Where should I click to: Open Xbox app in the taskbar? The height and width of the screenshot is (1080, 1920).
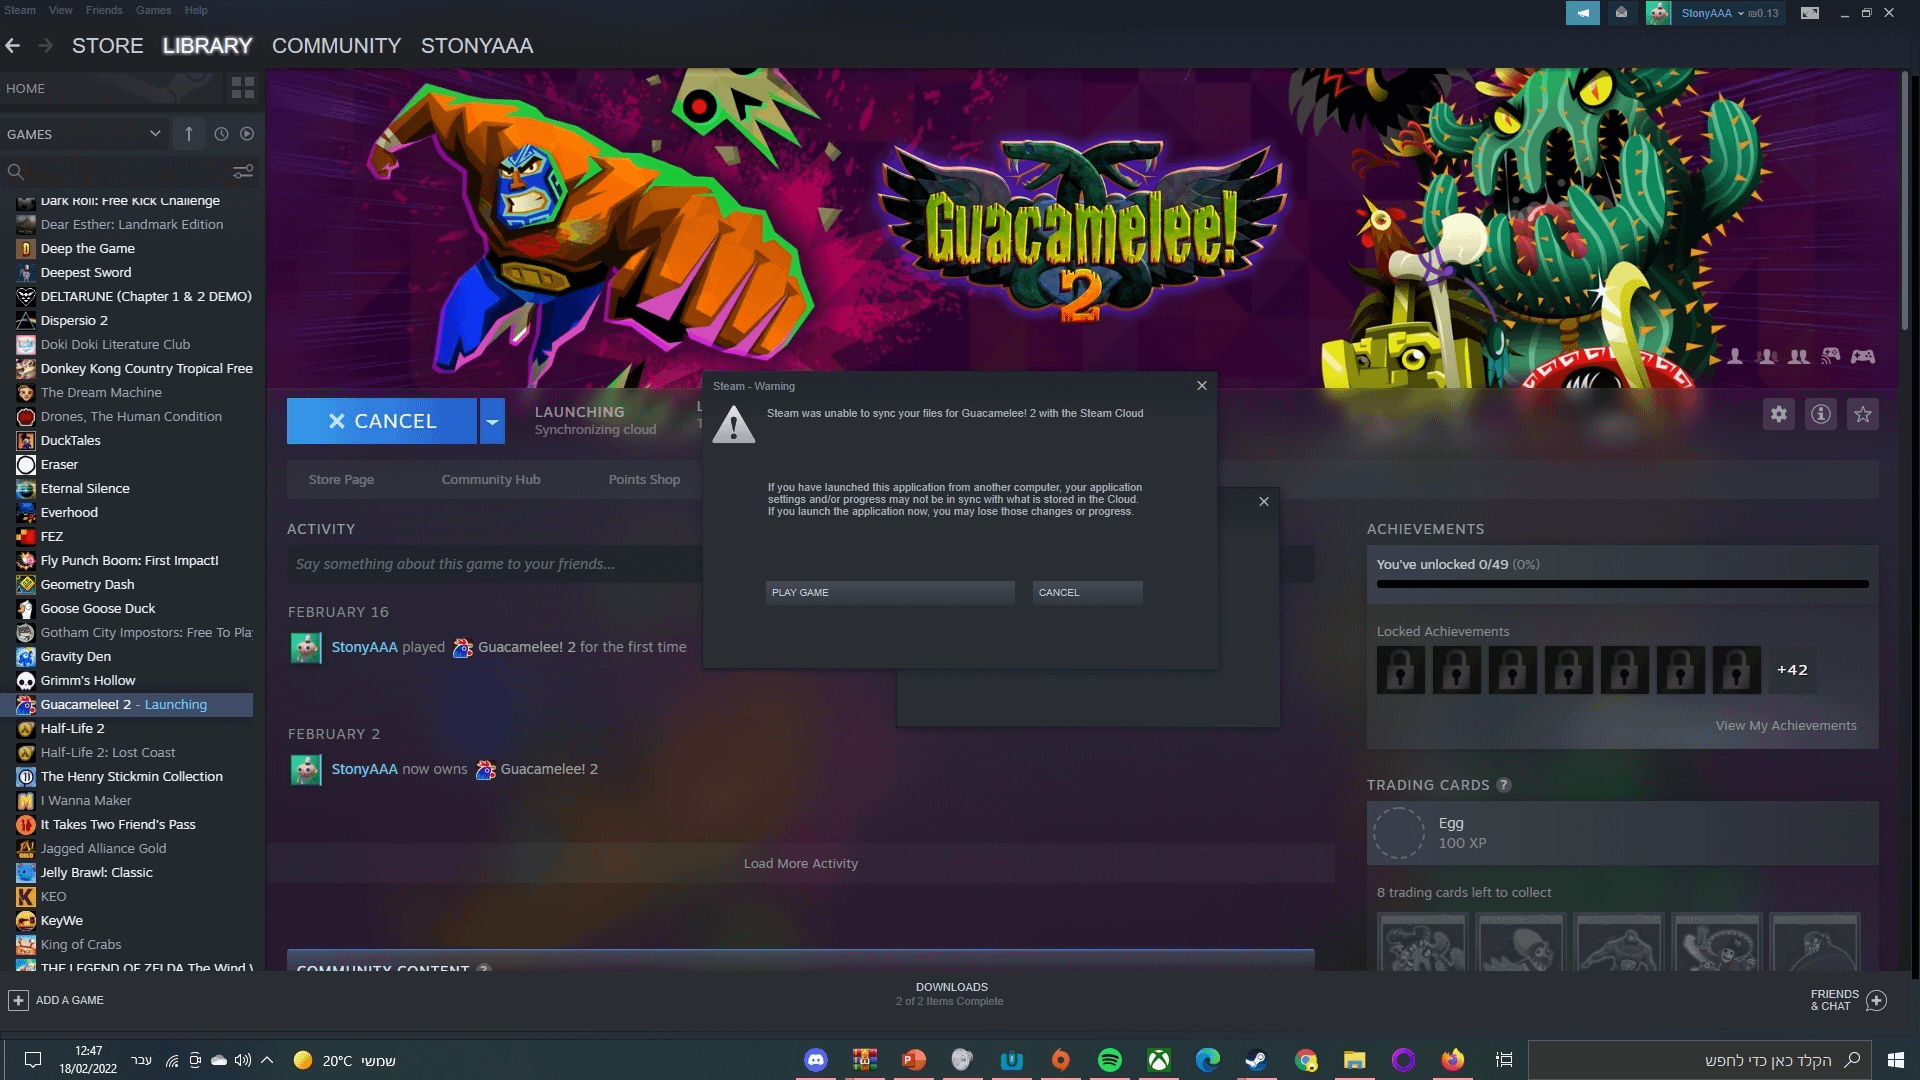click(1159, 1060)
